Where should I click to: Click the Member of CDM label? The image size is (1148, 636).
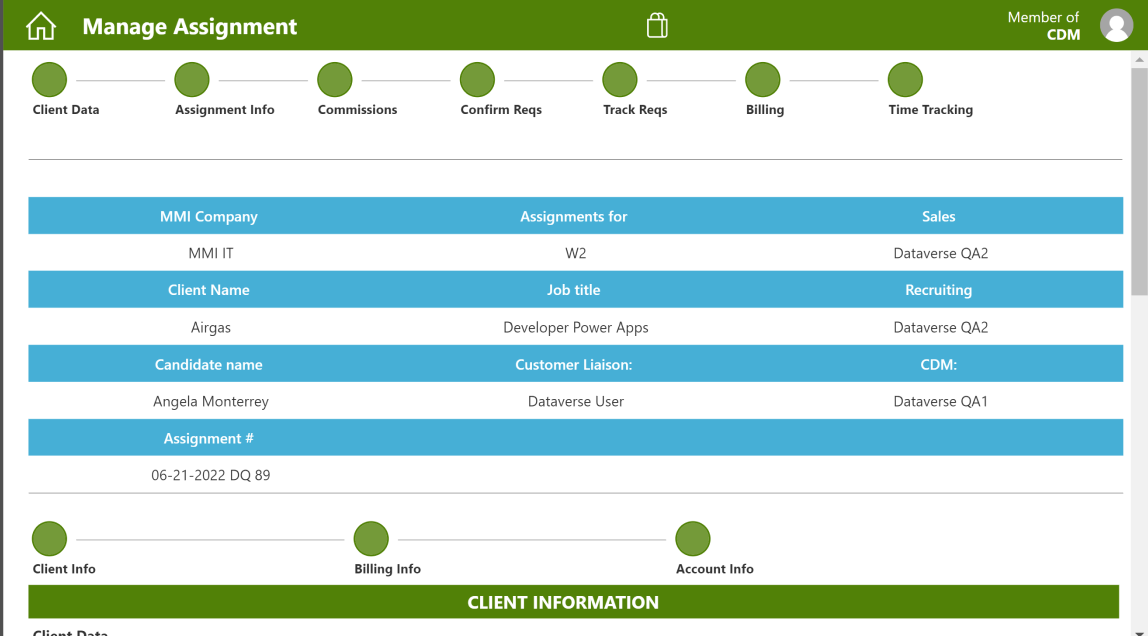[x=1043, y=25]
